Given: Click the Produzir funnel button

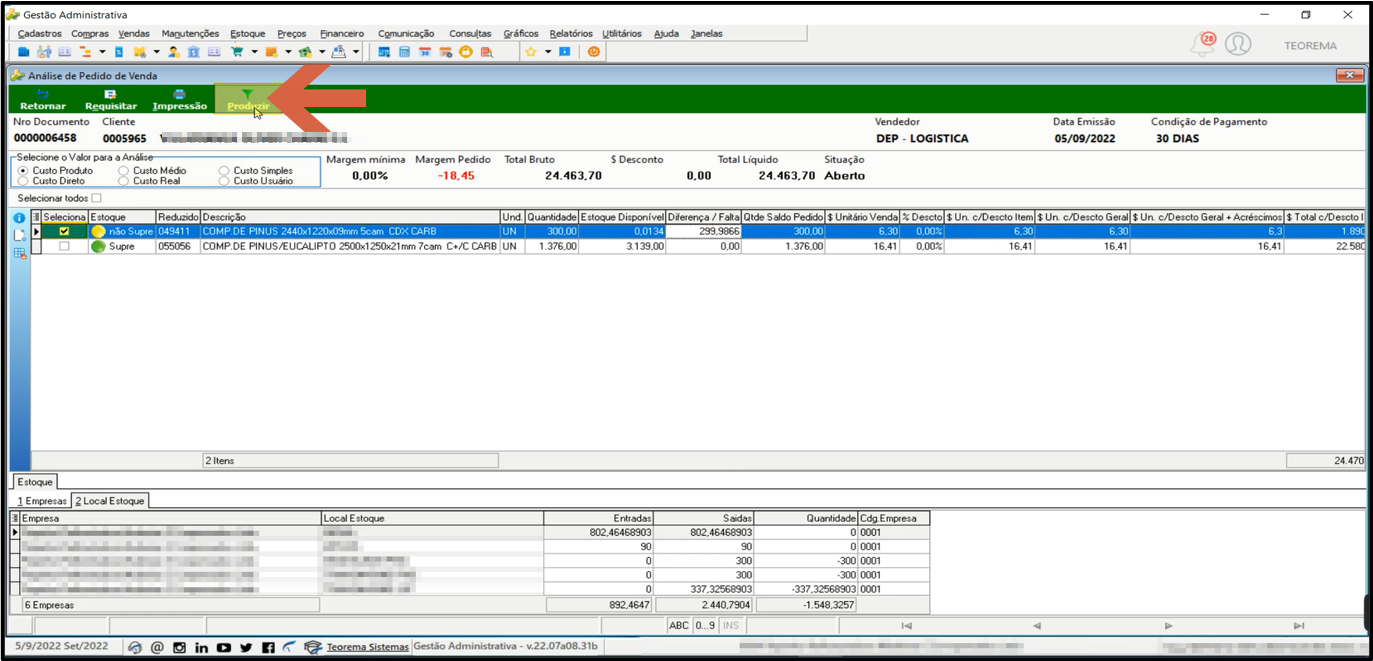Looking at the screenshot, I should [248, 99].
